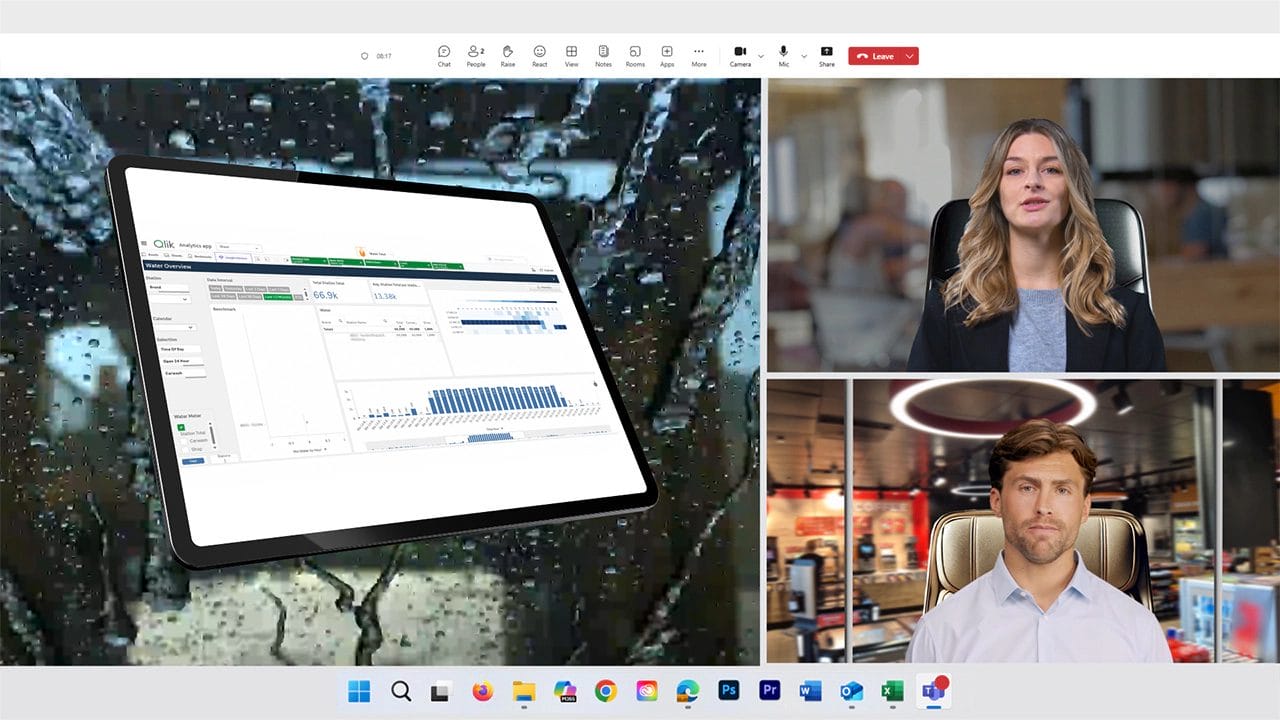Mute the microphone
The height and width of the screenshot is (720, 1280).
pyautogui.click(x=783, y=52)
